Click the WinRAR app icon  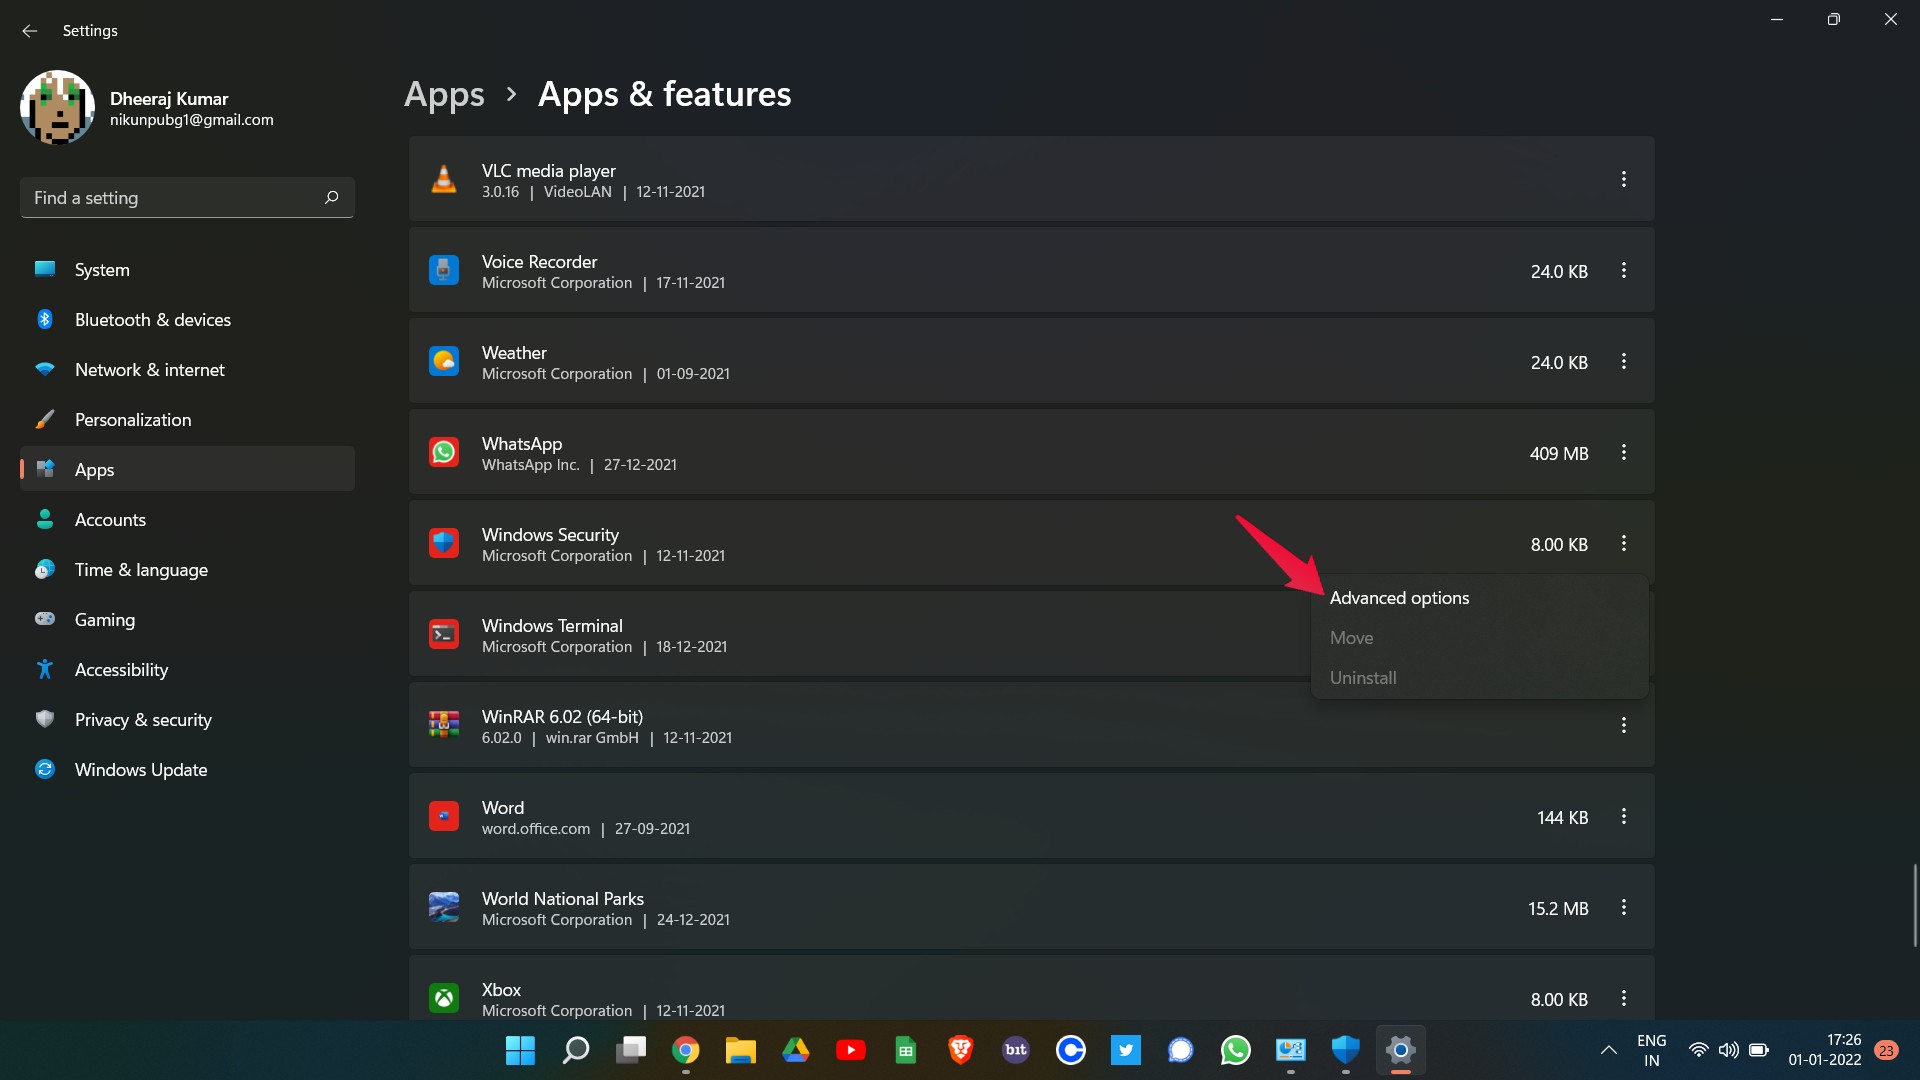(x=444, y=725)
